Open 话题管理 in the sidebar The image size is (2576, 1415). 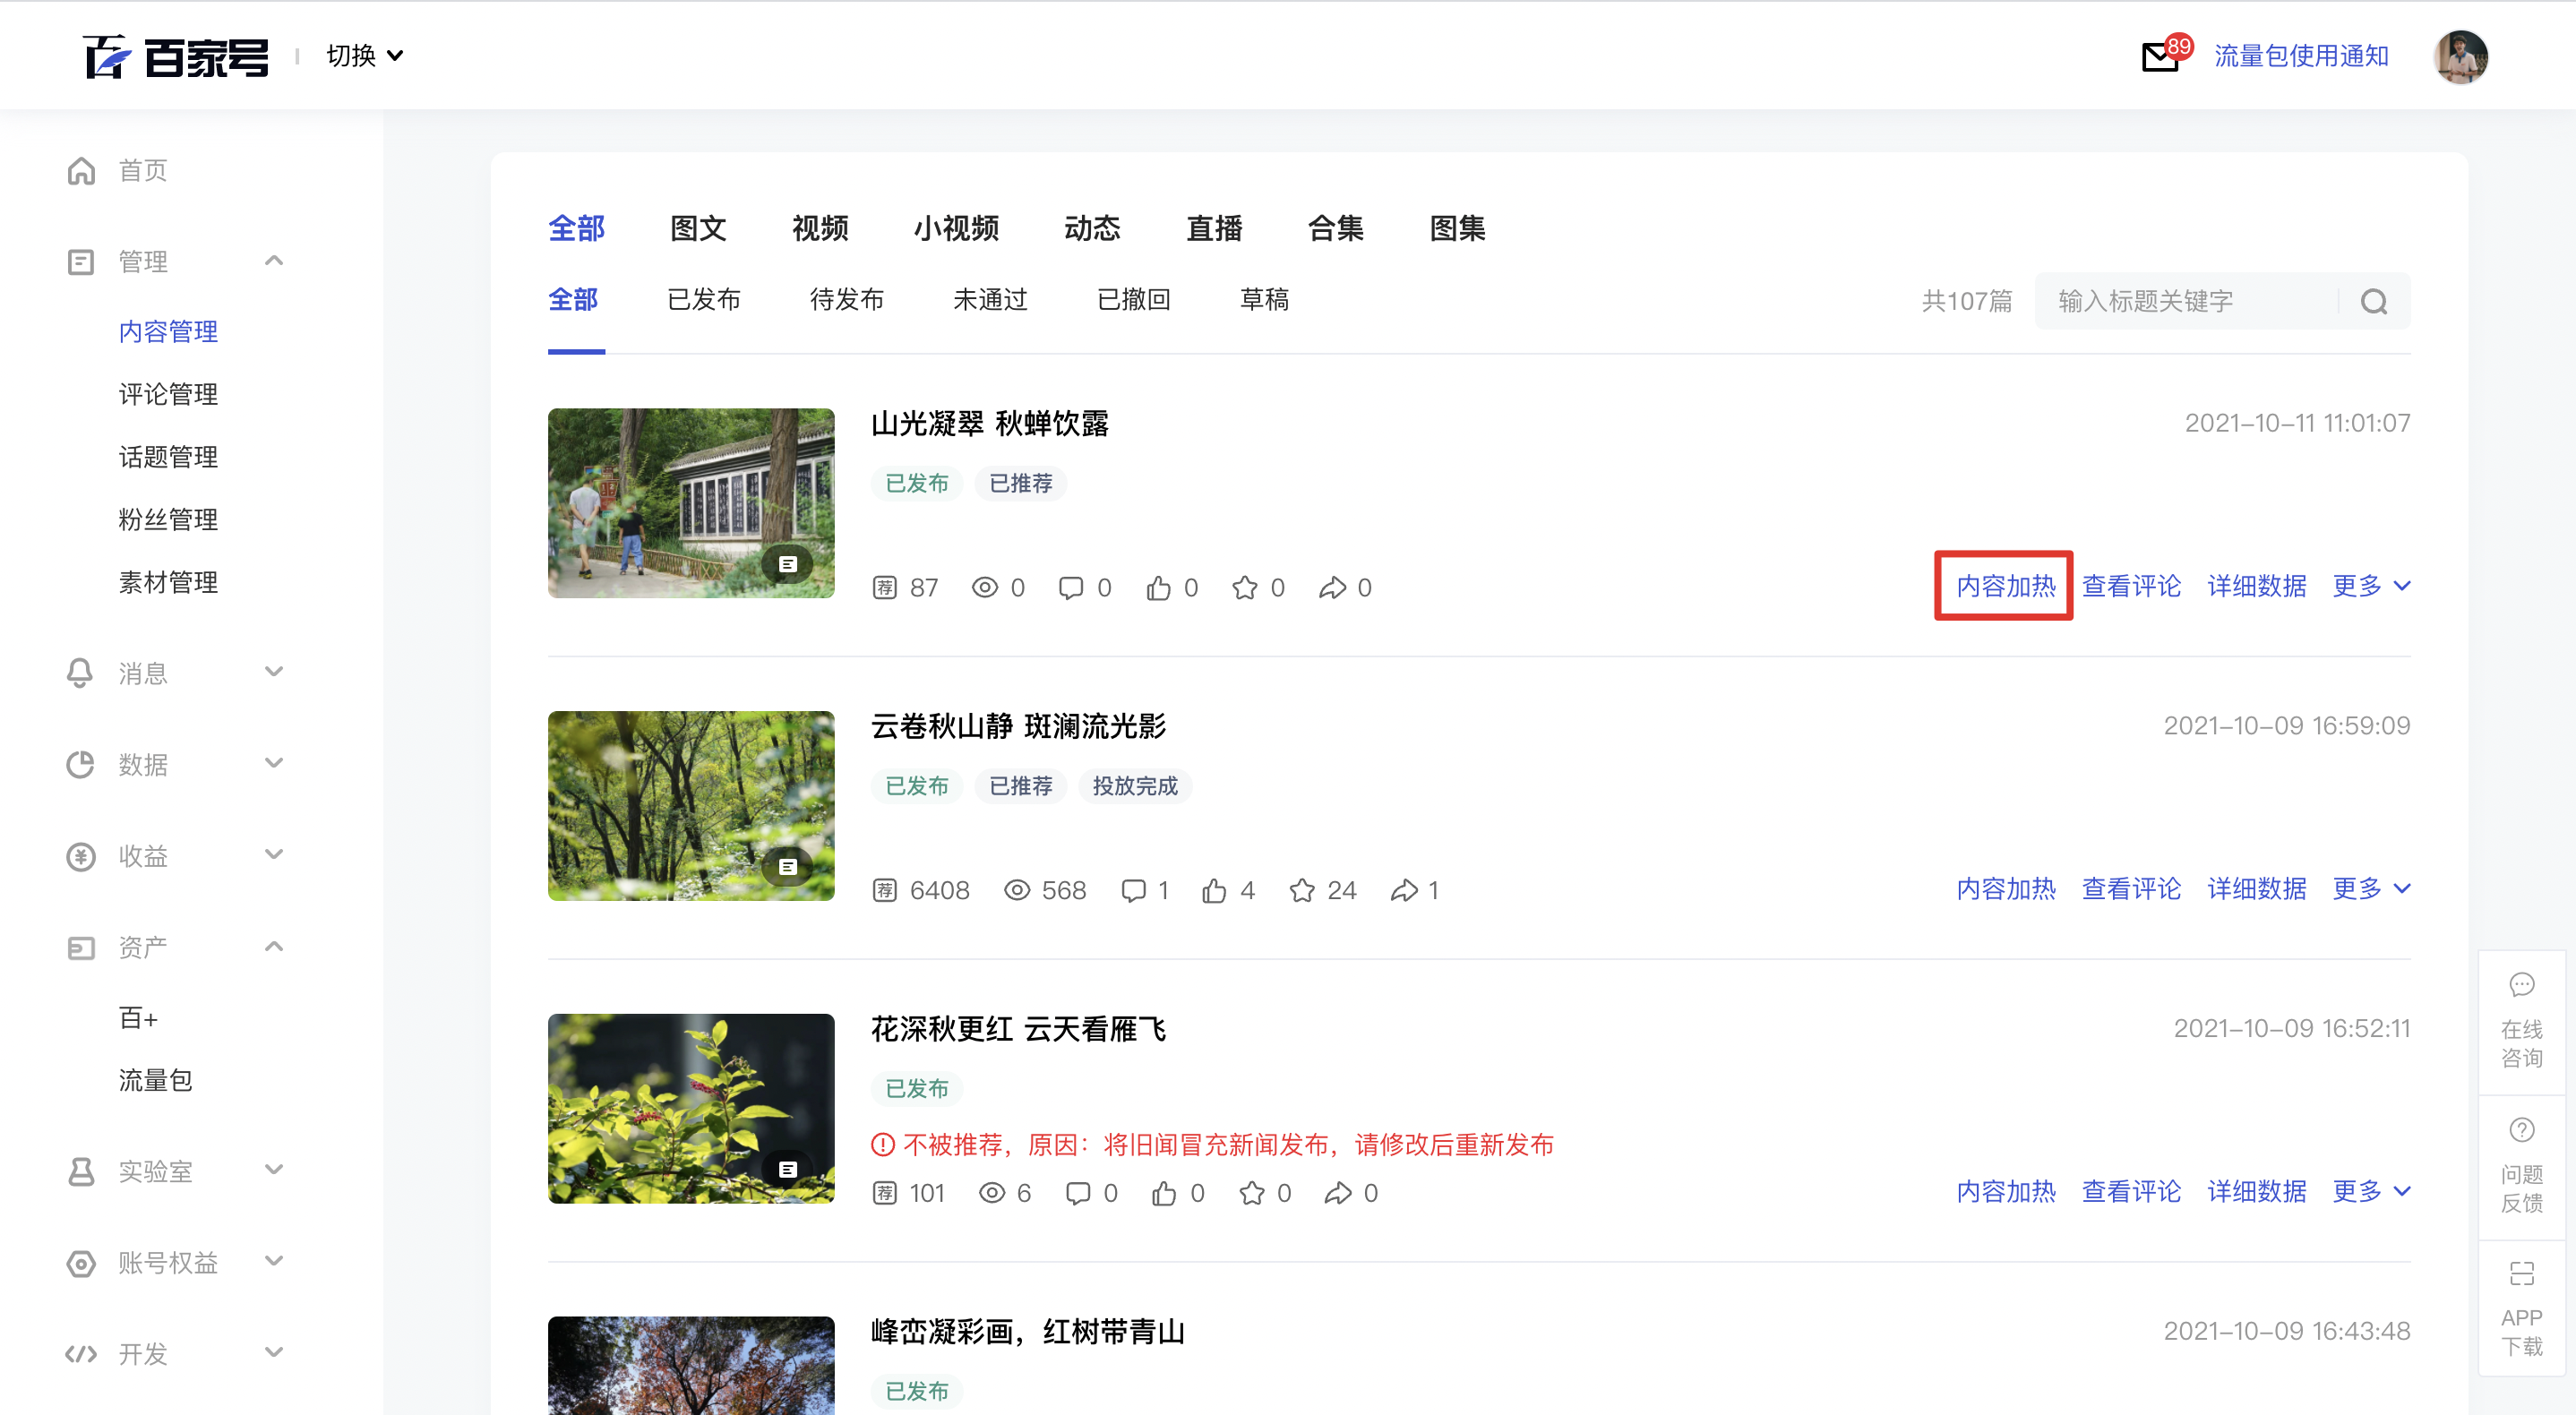[168, 458]
